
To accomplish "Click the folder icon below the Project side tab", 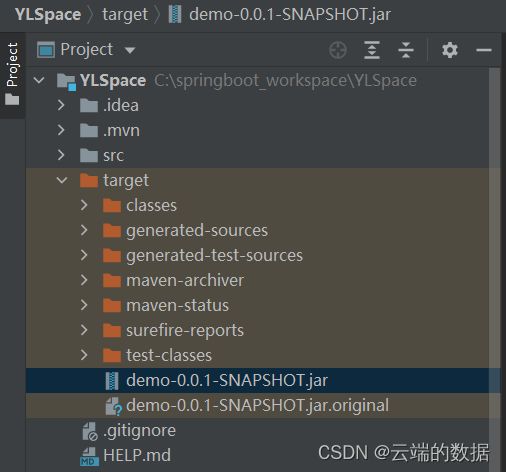I will pos(12,99).
